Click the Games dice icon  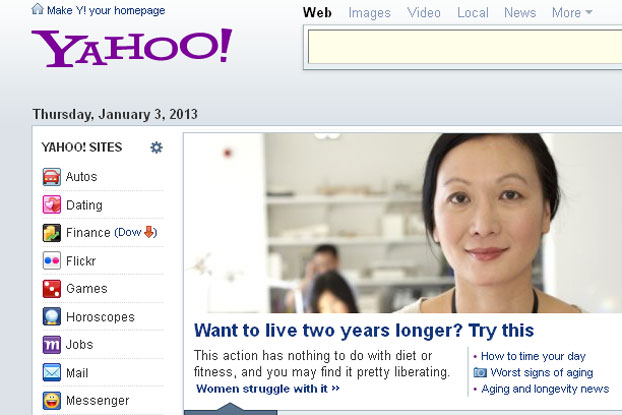[x=52, y=289]
